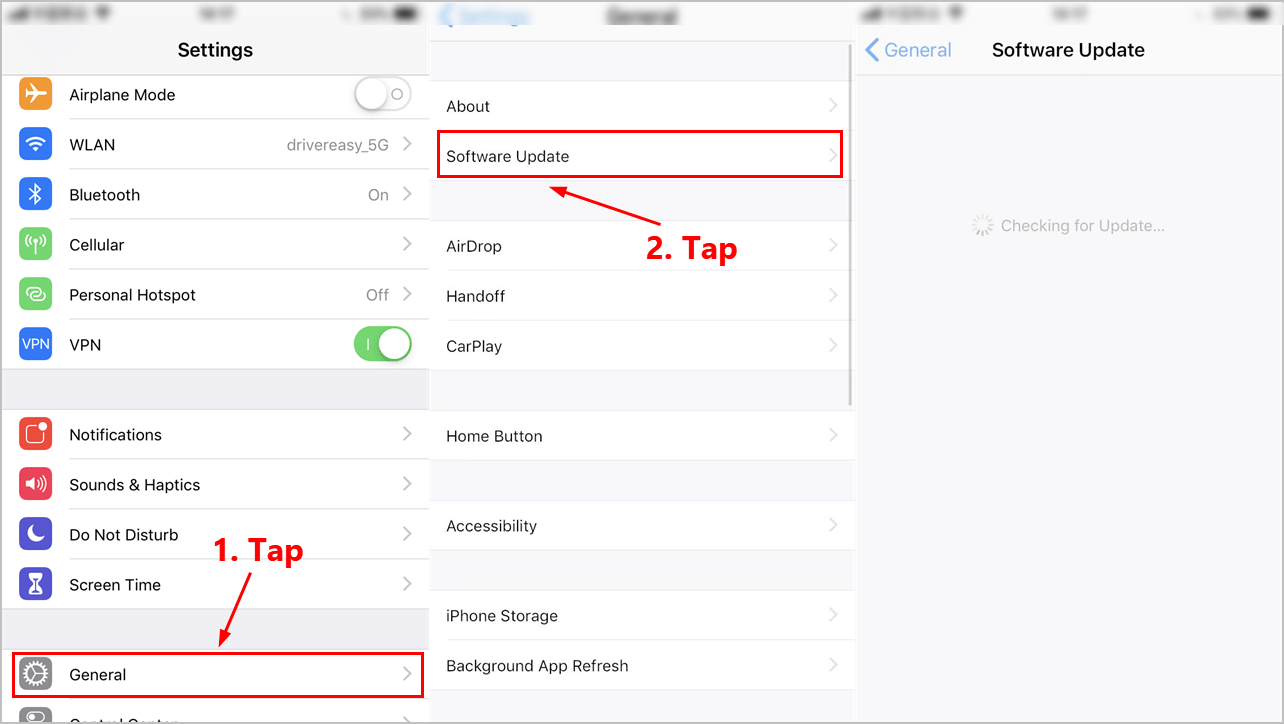Tap the Airplane Mode orange icon
The width and height of the screenshot is (1284, 724).
coord(36,94)
